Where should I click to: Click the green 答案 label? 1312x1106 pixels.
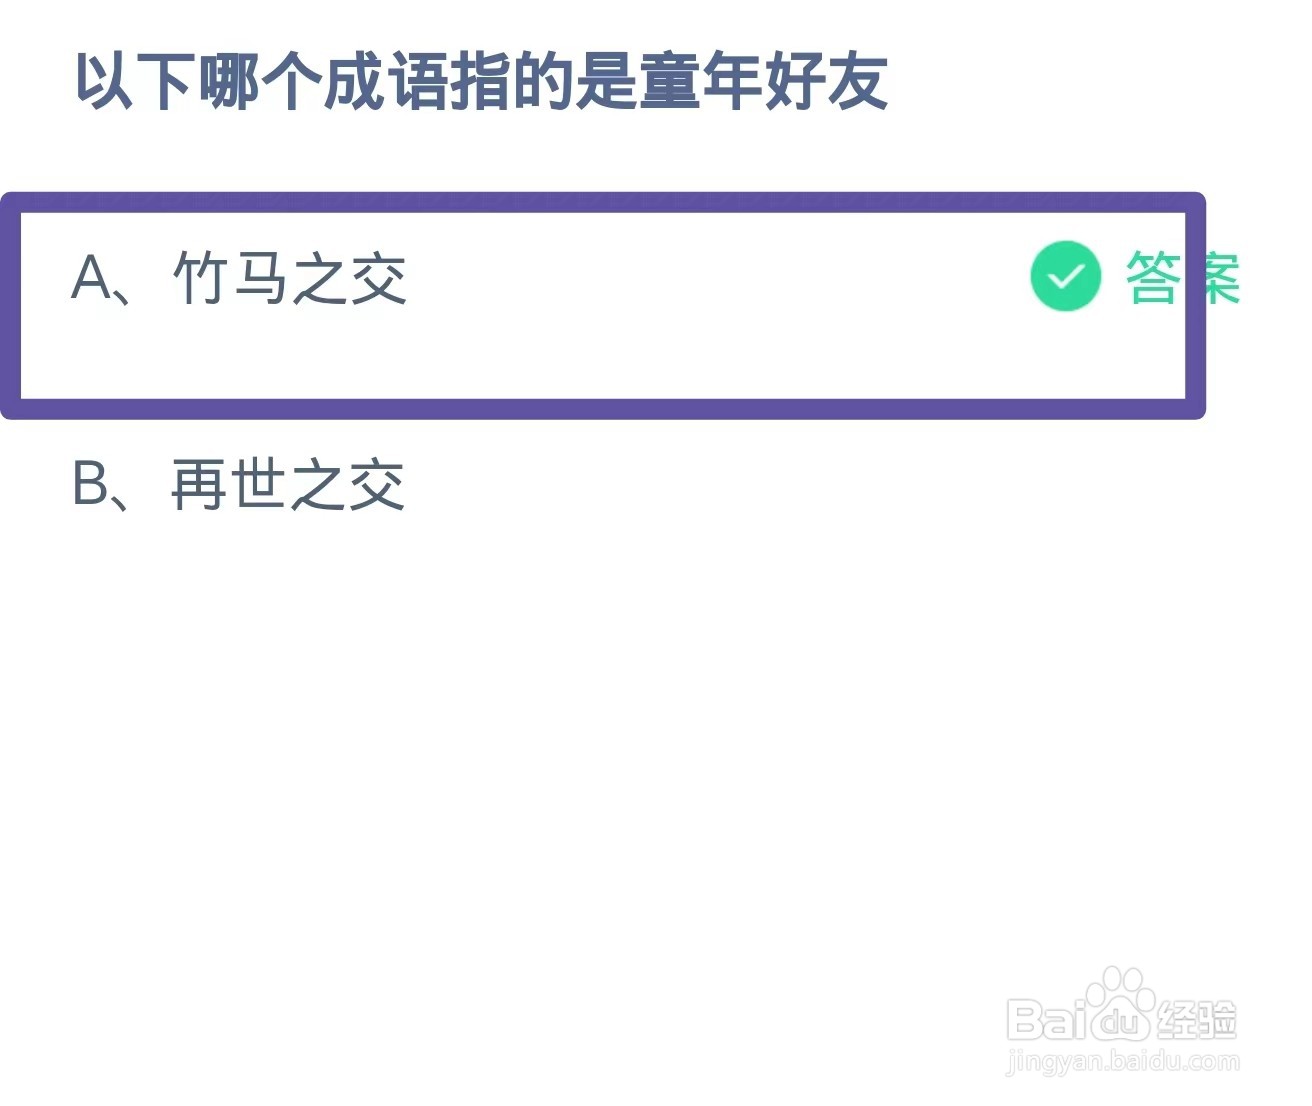coord(1183,277)
